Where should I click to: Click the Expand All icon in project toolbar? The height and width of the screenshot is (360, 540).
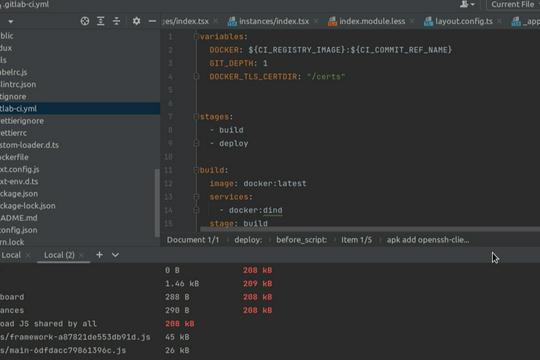(x=101, y=21)
